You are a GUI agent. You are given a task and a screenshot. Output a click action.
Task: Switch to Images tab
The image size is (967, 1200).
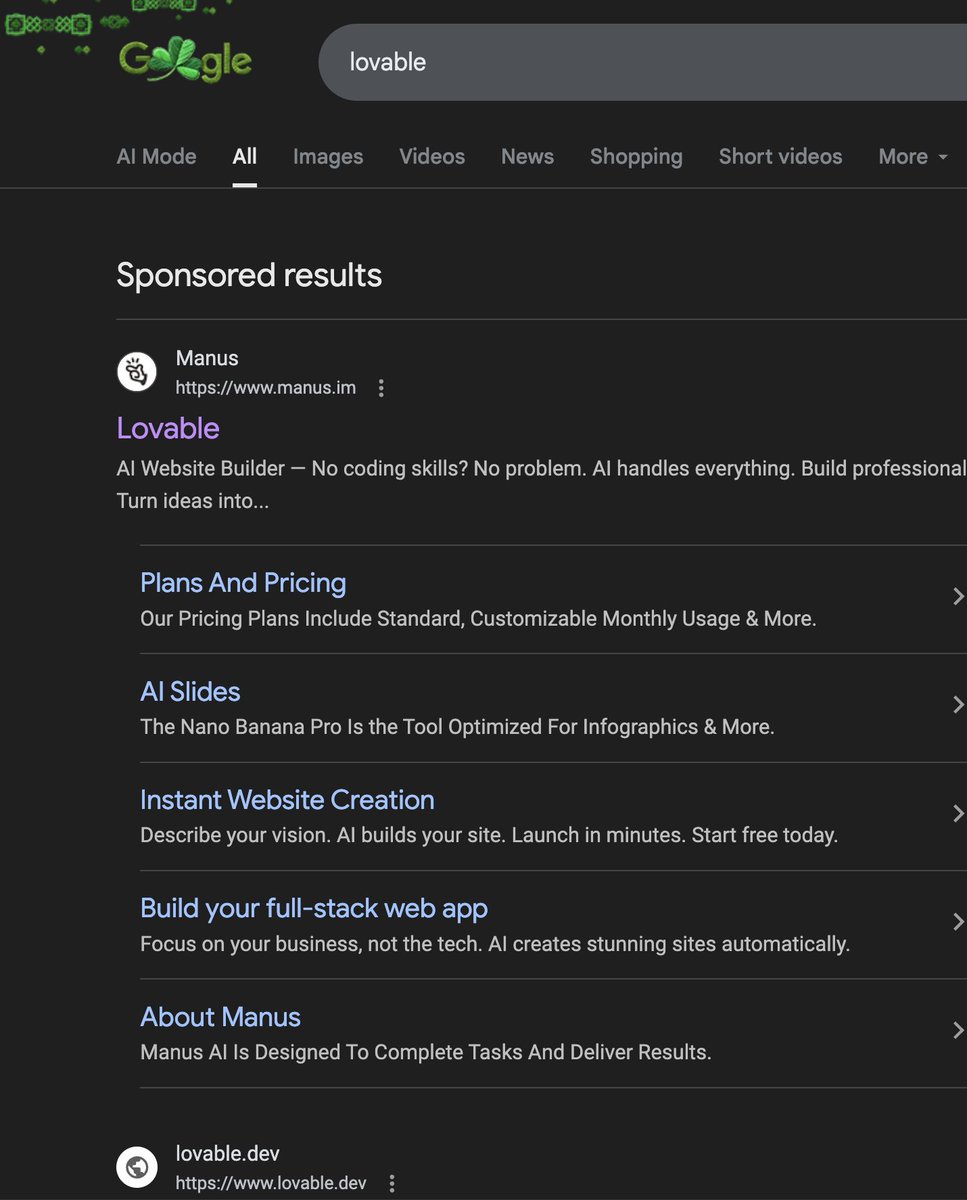click(x=328, y=157)
